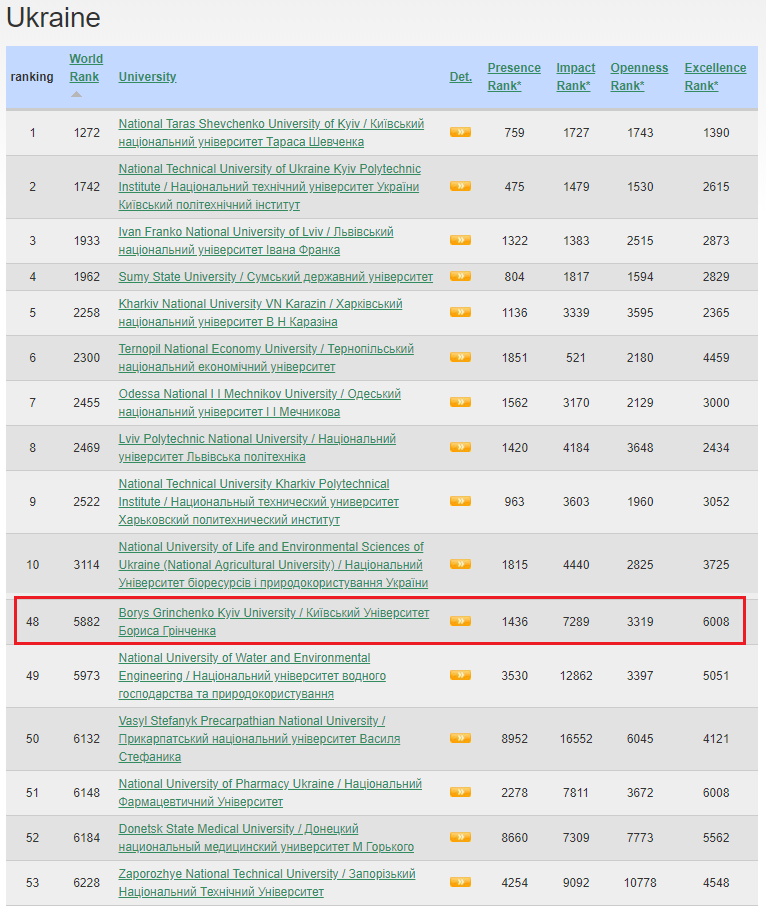
Task: Open details icon for Kyiv Polytechnic Institute row
Action: pos(460,186)
